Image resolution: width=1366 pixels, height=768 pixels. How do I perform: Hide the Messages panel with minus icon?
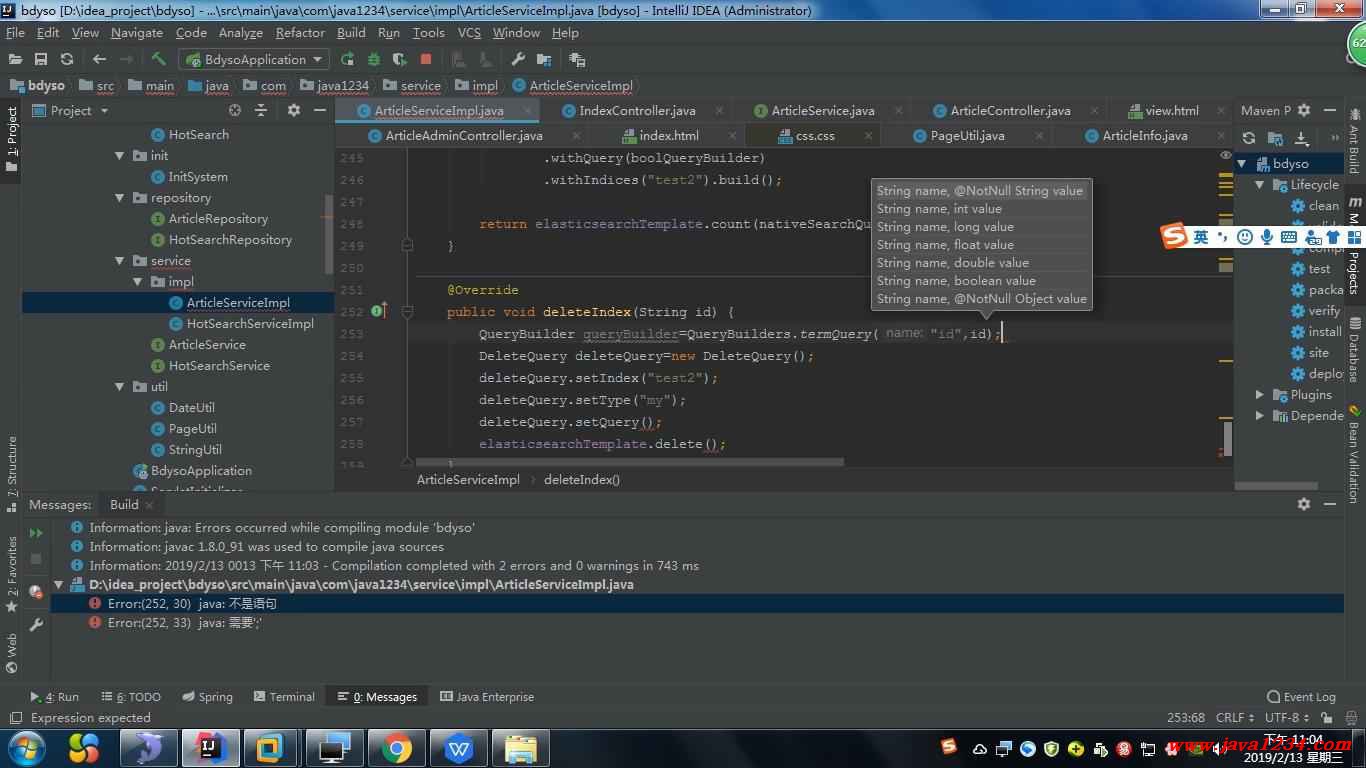click(x=1331, y=504)
